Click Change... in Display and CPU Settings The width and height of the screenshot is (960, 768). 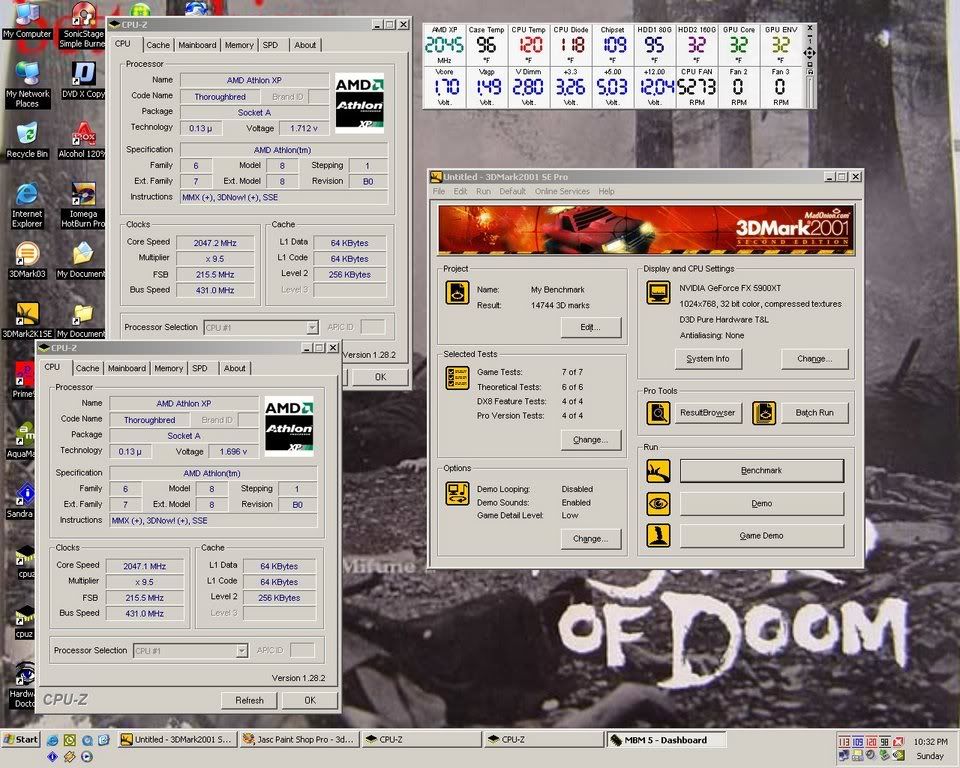pyautogui.click(x=814, y=359)
